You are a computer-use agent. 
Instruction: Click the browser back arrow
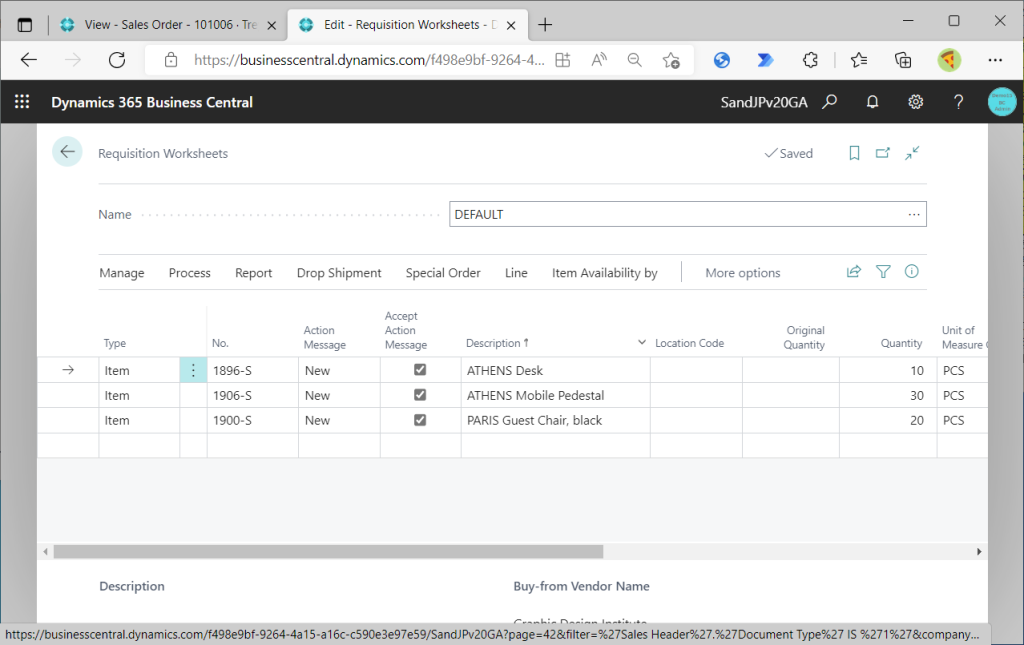(29, 60)
